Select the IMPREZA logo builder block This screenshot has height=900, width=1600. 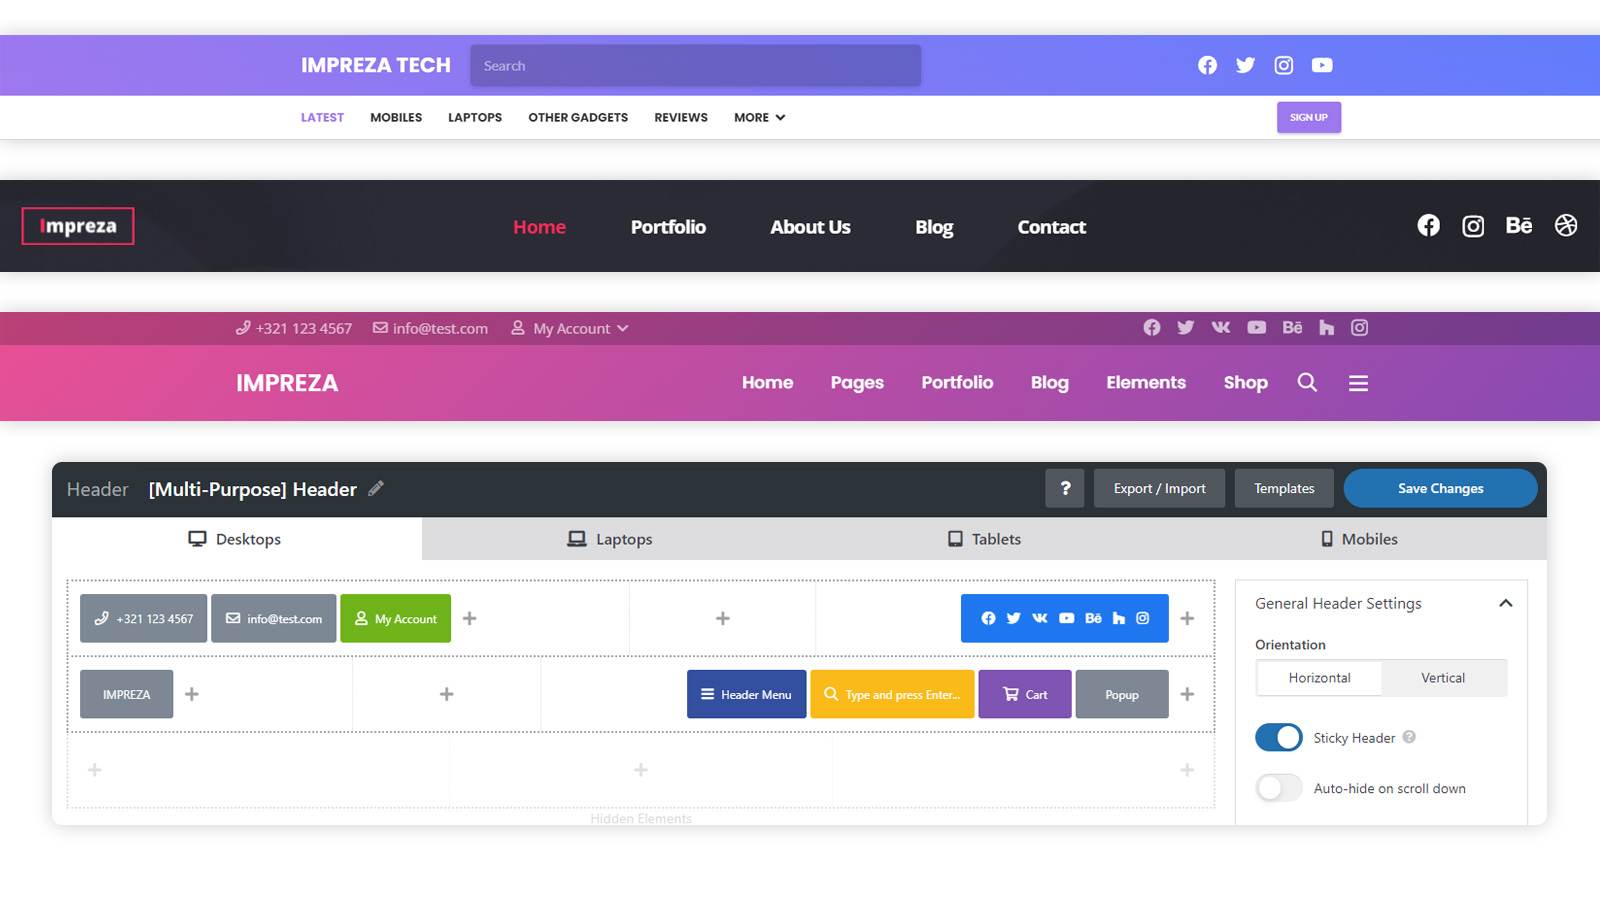click(x=126, y=694)
